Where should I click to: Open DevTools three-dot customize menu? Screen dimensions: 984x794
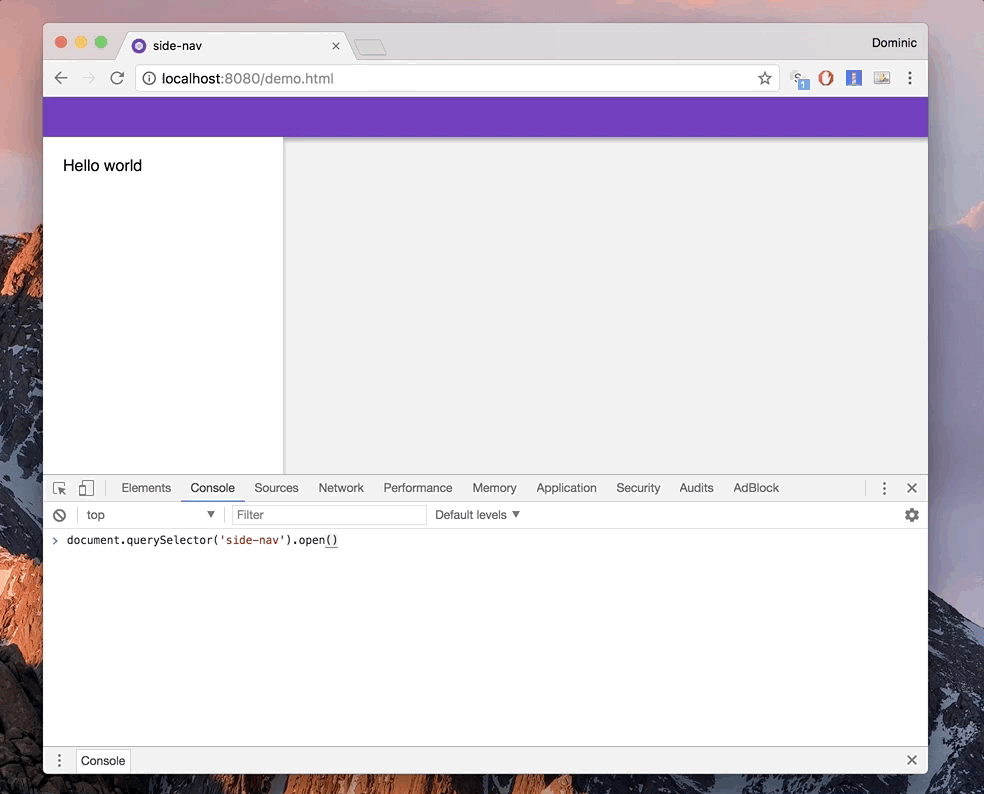click(x=884, y=488)
